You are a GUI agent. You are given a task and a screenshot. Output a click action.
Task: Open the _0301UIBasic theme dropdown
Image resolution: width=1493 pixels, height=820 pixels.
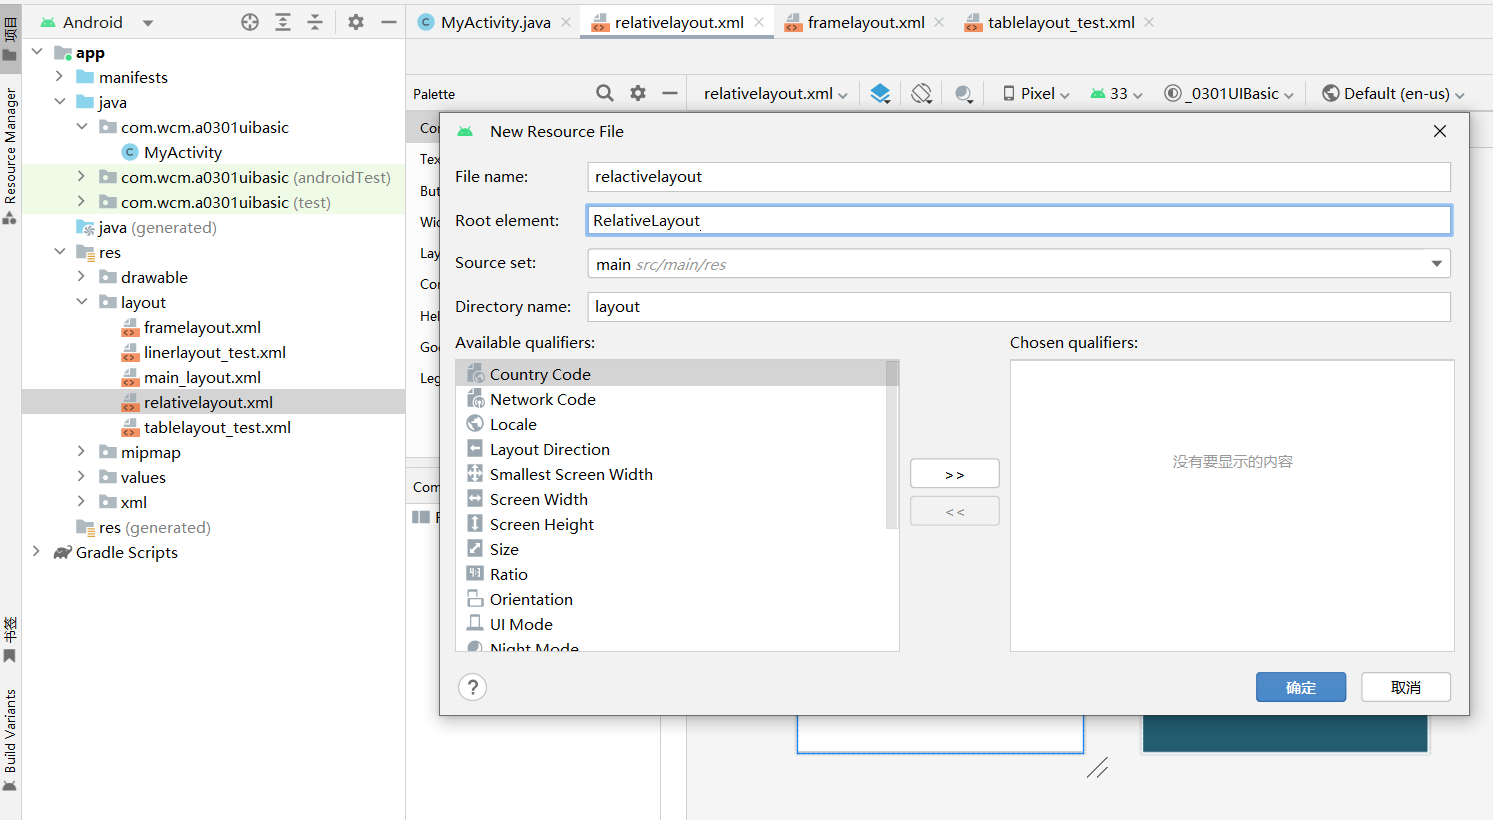tap(1229, 93)
